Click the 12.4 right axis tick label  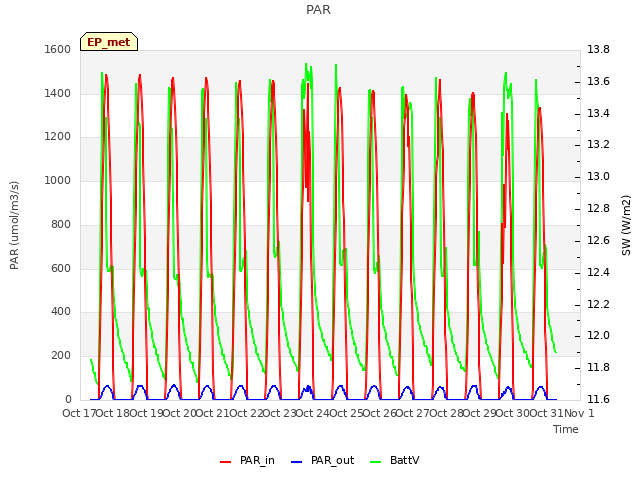point(598,272)
